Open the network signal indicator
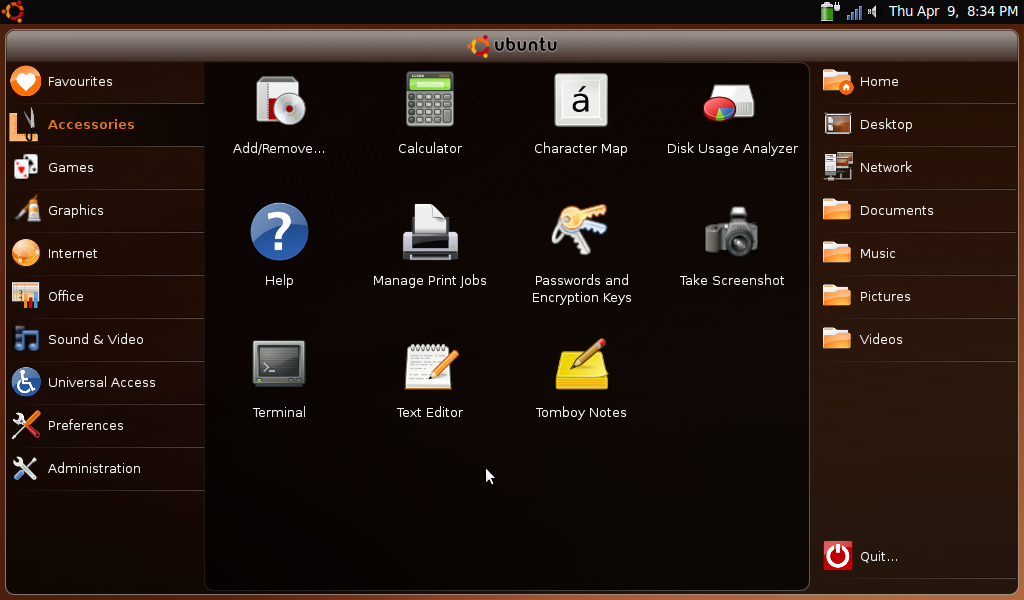The image size is (1024, 600). pos(854,12)
